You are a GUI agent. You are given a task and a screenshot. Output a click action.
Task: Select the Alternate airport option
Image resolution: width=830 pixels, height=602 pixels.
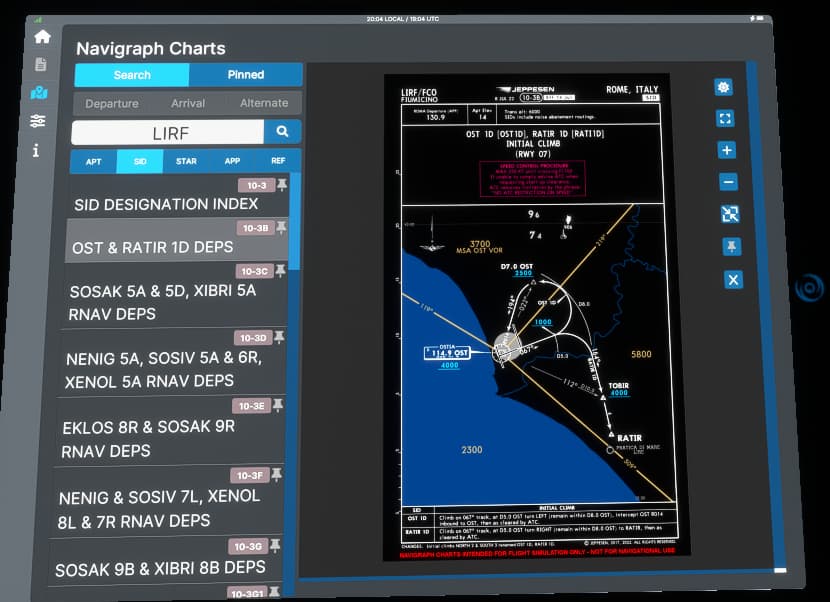tap(264, 103)
